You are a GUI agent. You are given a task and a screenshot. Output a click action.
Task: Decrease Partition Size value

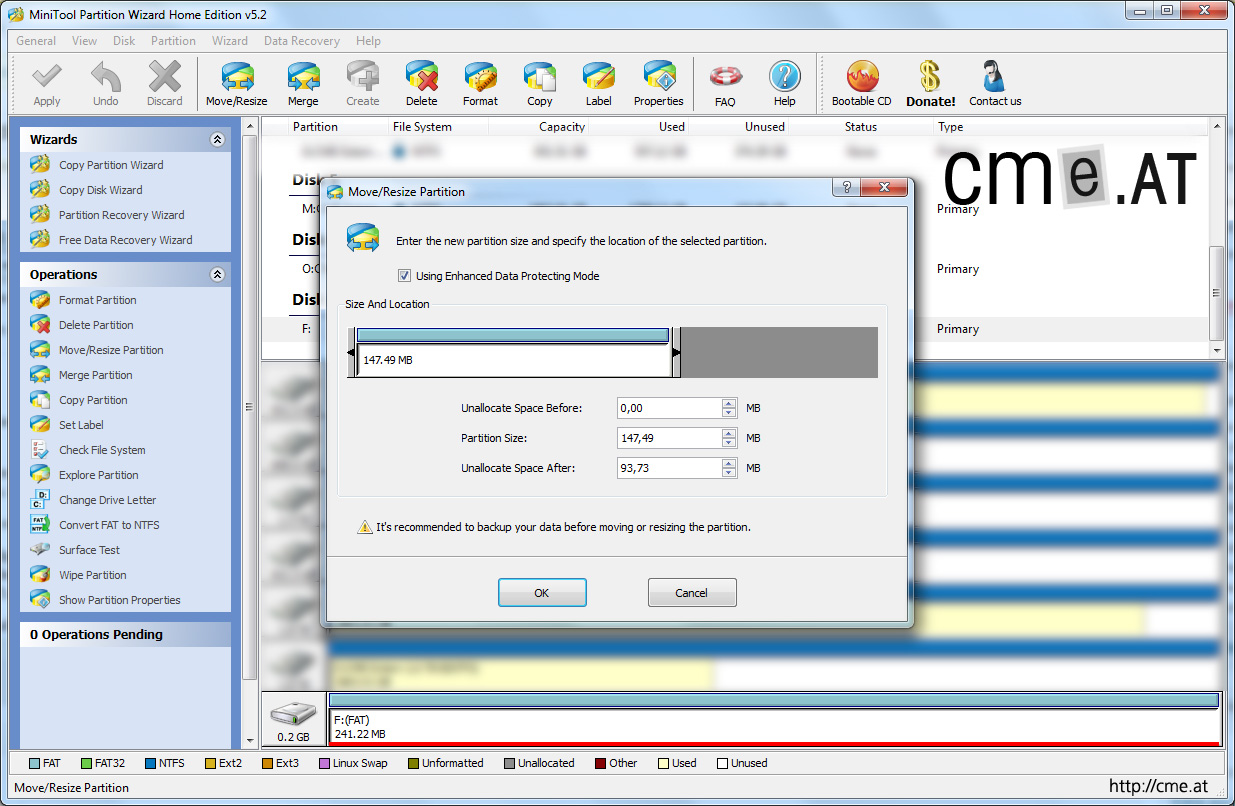pos(729,443)
